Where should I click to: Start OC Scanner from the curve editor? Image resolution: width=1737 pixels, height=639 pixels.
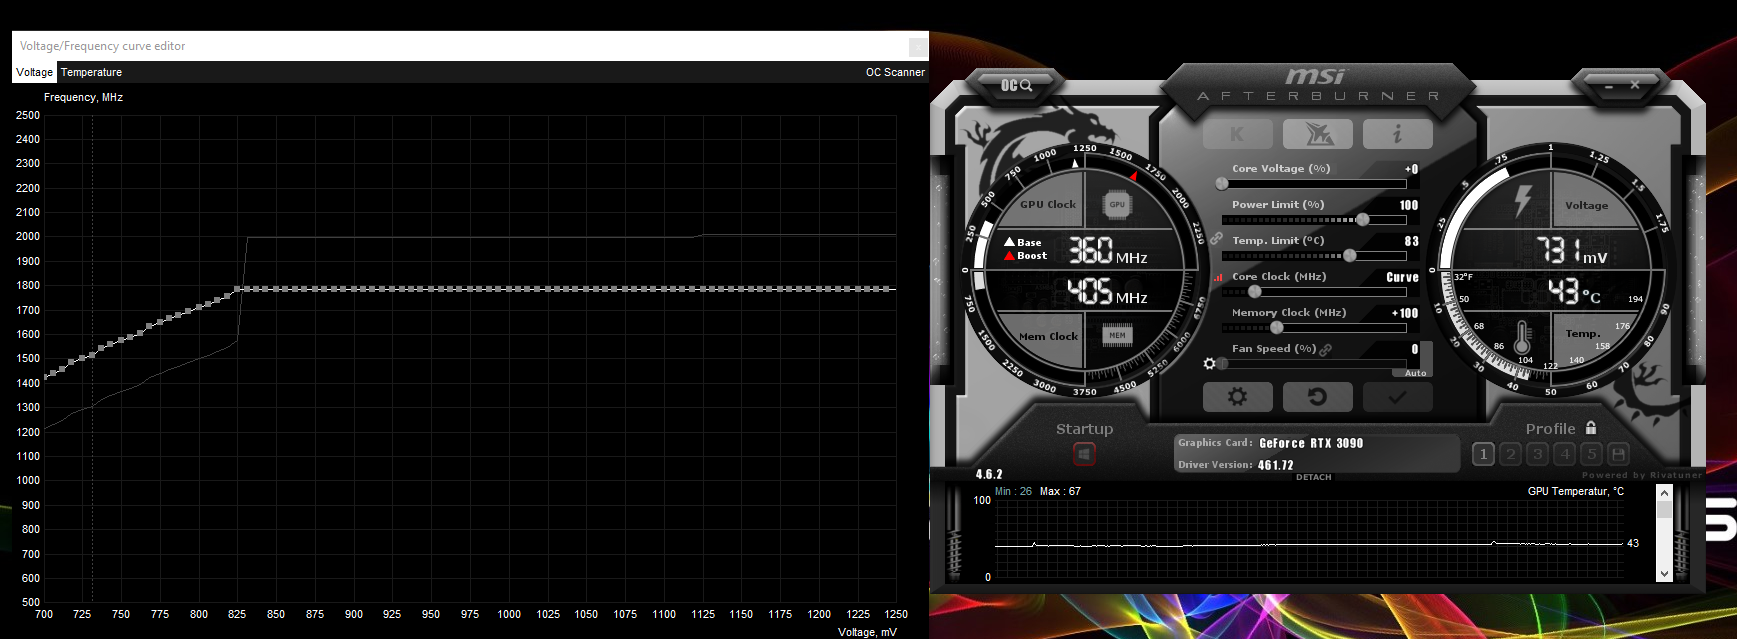click(895, 72)
